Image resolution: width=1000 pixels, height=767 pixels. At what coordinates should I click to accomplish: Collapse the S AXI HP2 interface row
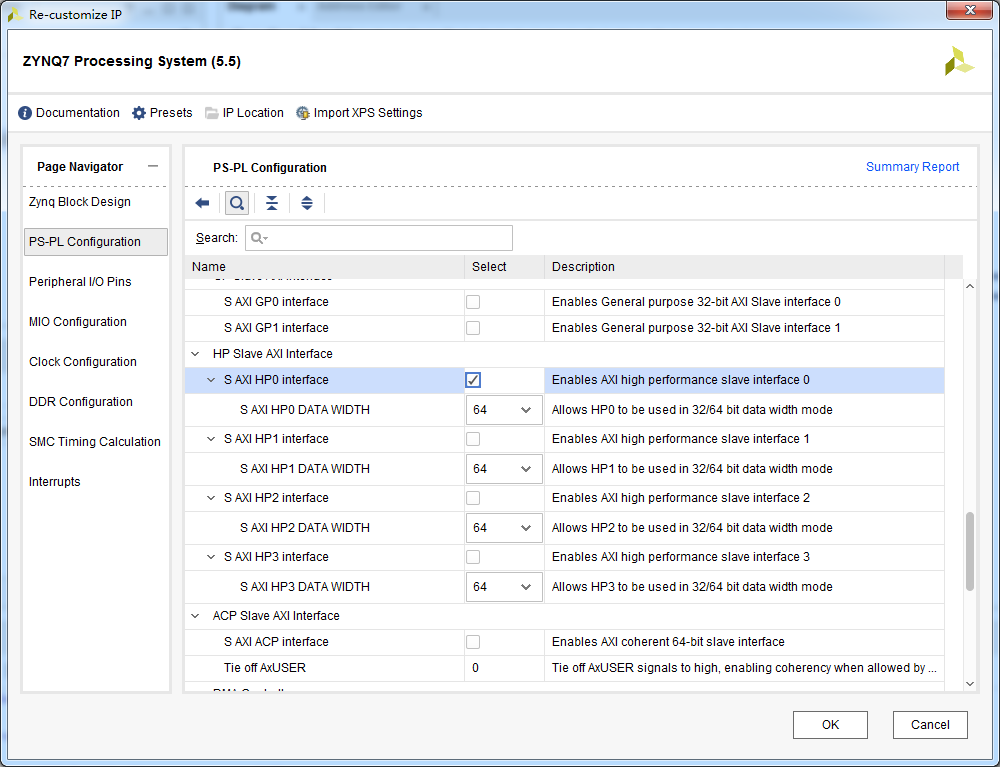click(x=211, y=498)
